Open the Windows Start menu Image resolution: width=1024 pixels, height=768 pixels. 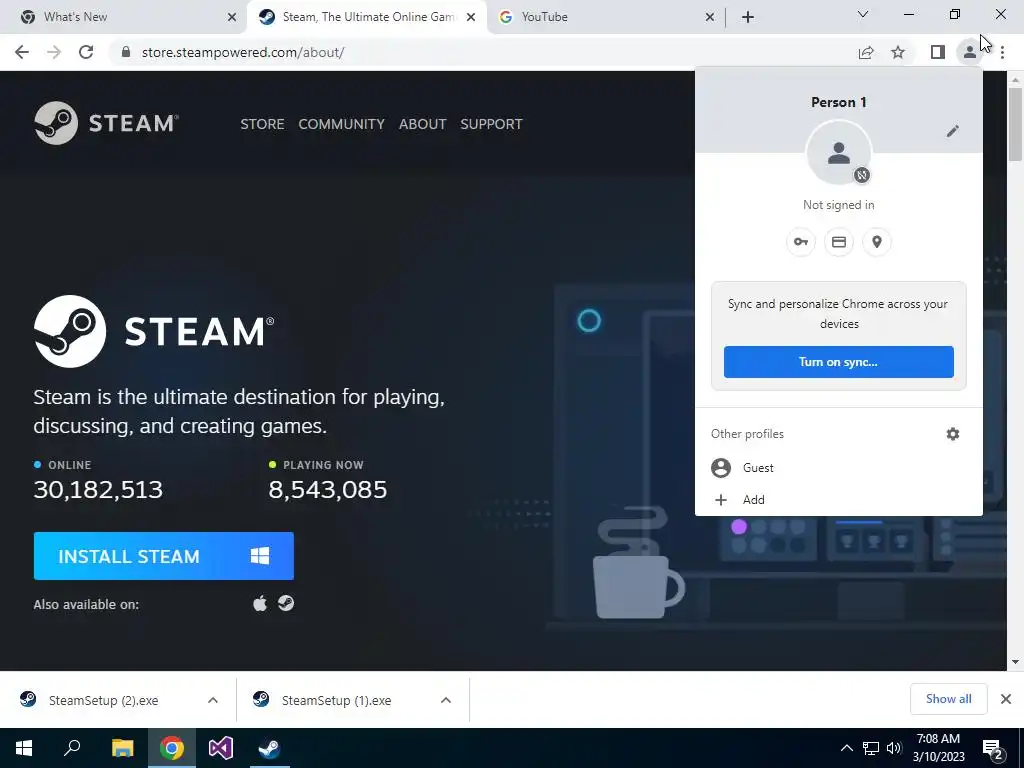click(x=24, y=748)
